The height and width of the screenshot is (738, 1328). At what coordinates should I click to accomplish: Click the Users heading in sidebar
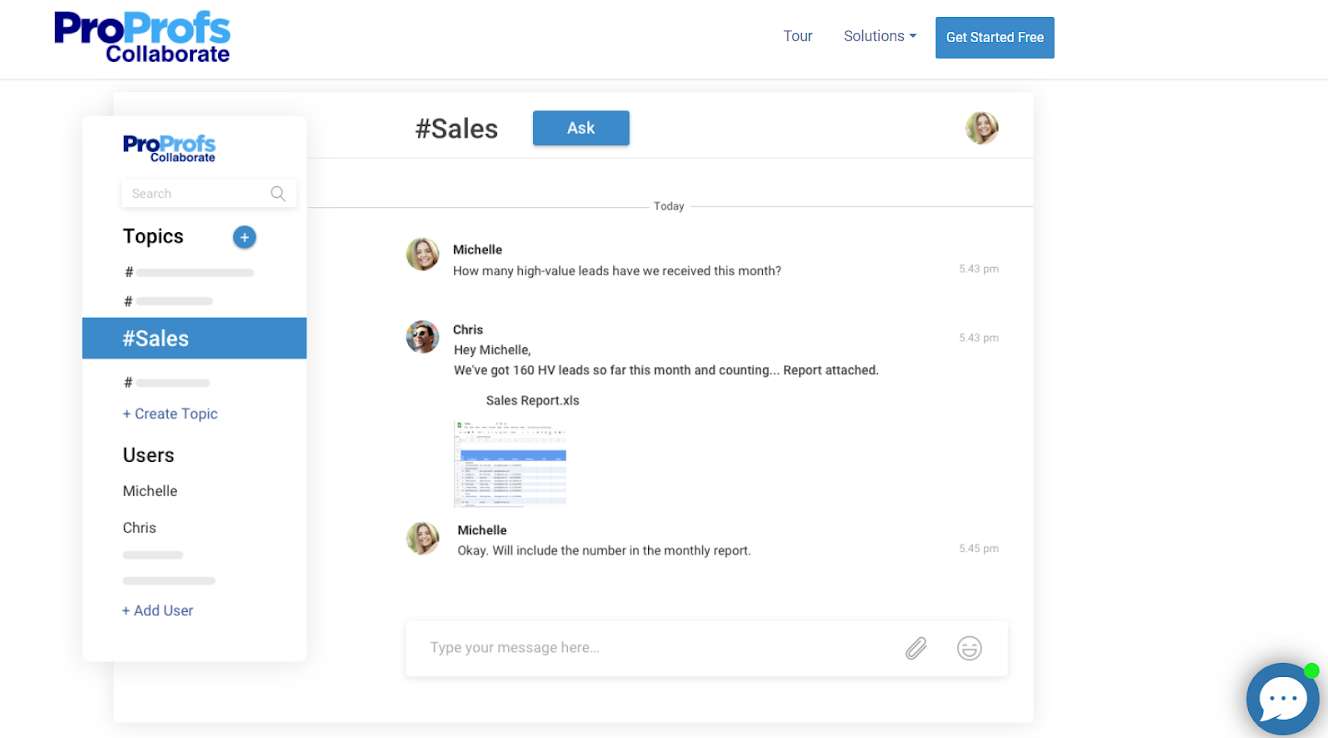point(148,455)
